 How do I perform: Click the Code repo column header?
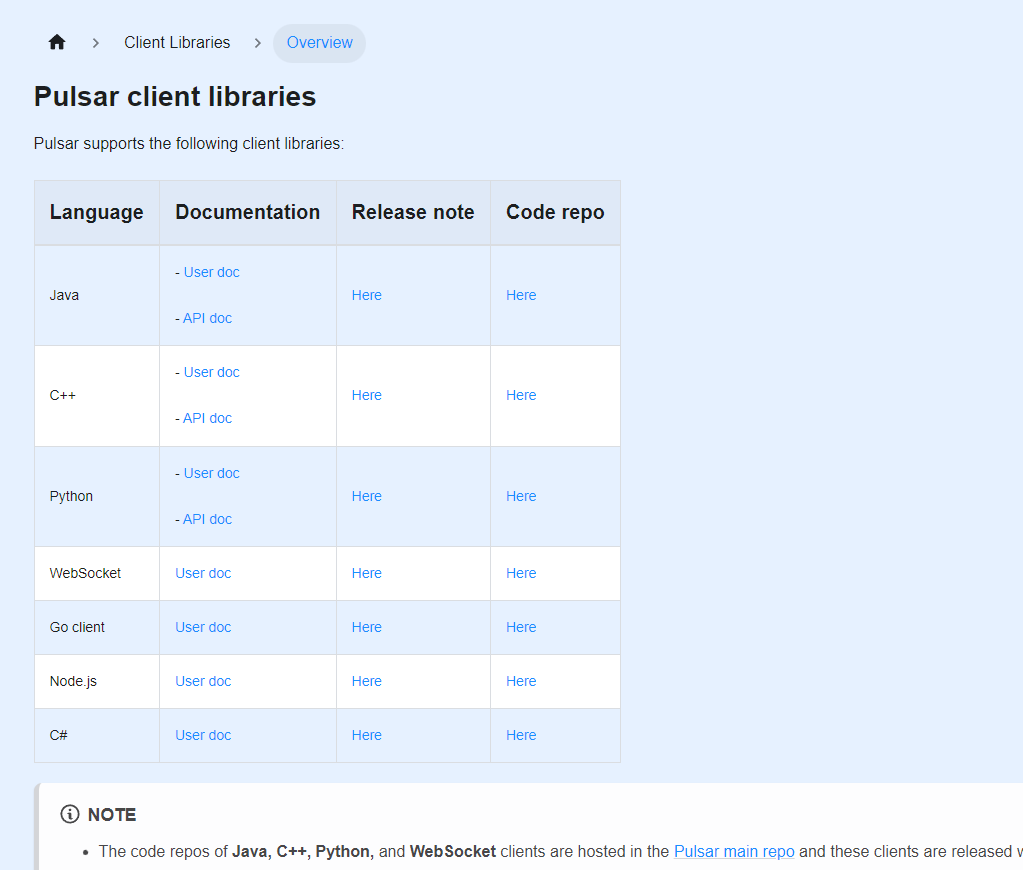tap(555, 212)
